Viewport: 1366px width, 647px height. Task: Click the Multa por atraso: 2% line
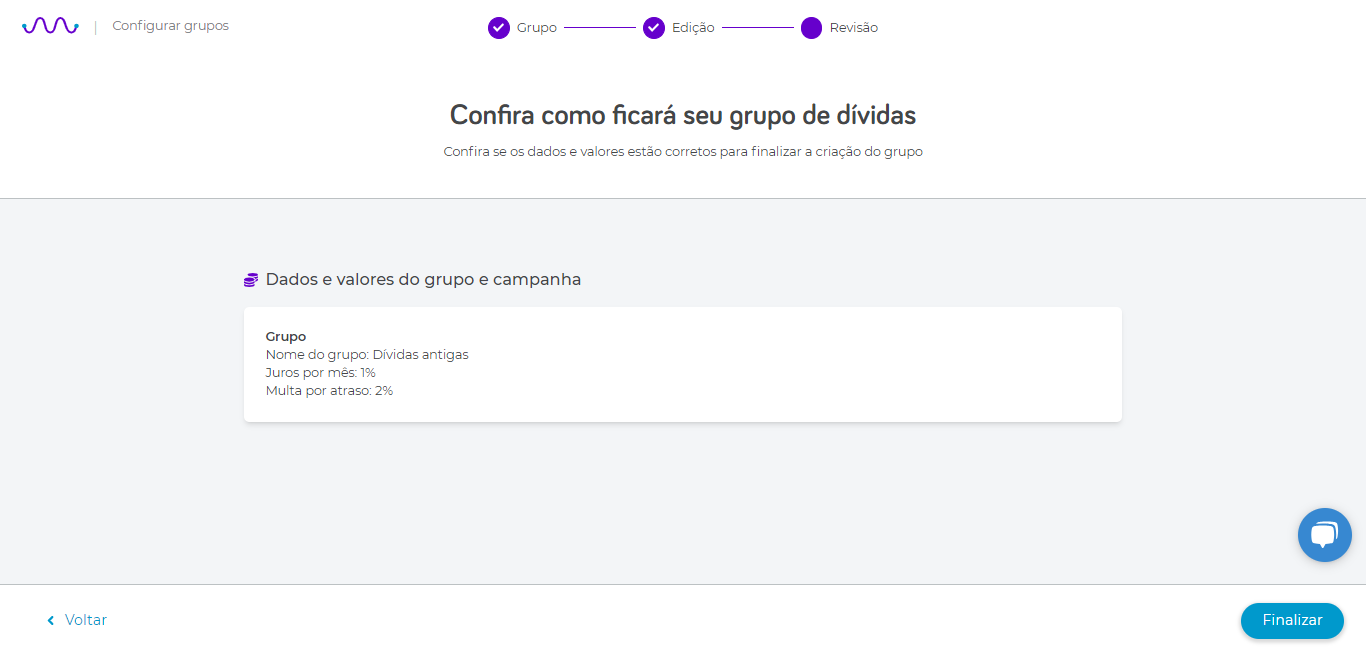tap(329, 391)
